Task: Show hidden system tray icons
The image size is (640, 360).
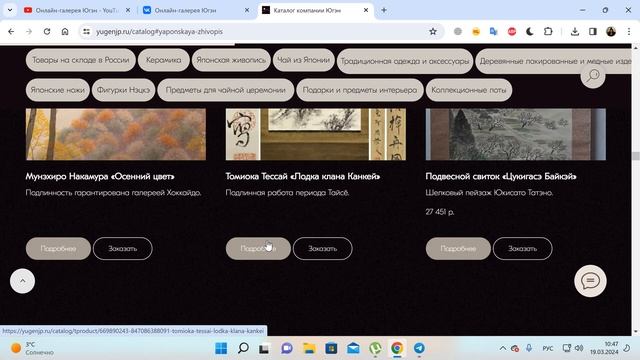Action: click(503, 348)
